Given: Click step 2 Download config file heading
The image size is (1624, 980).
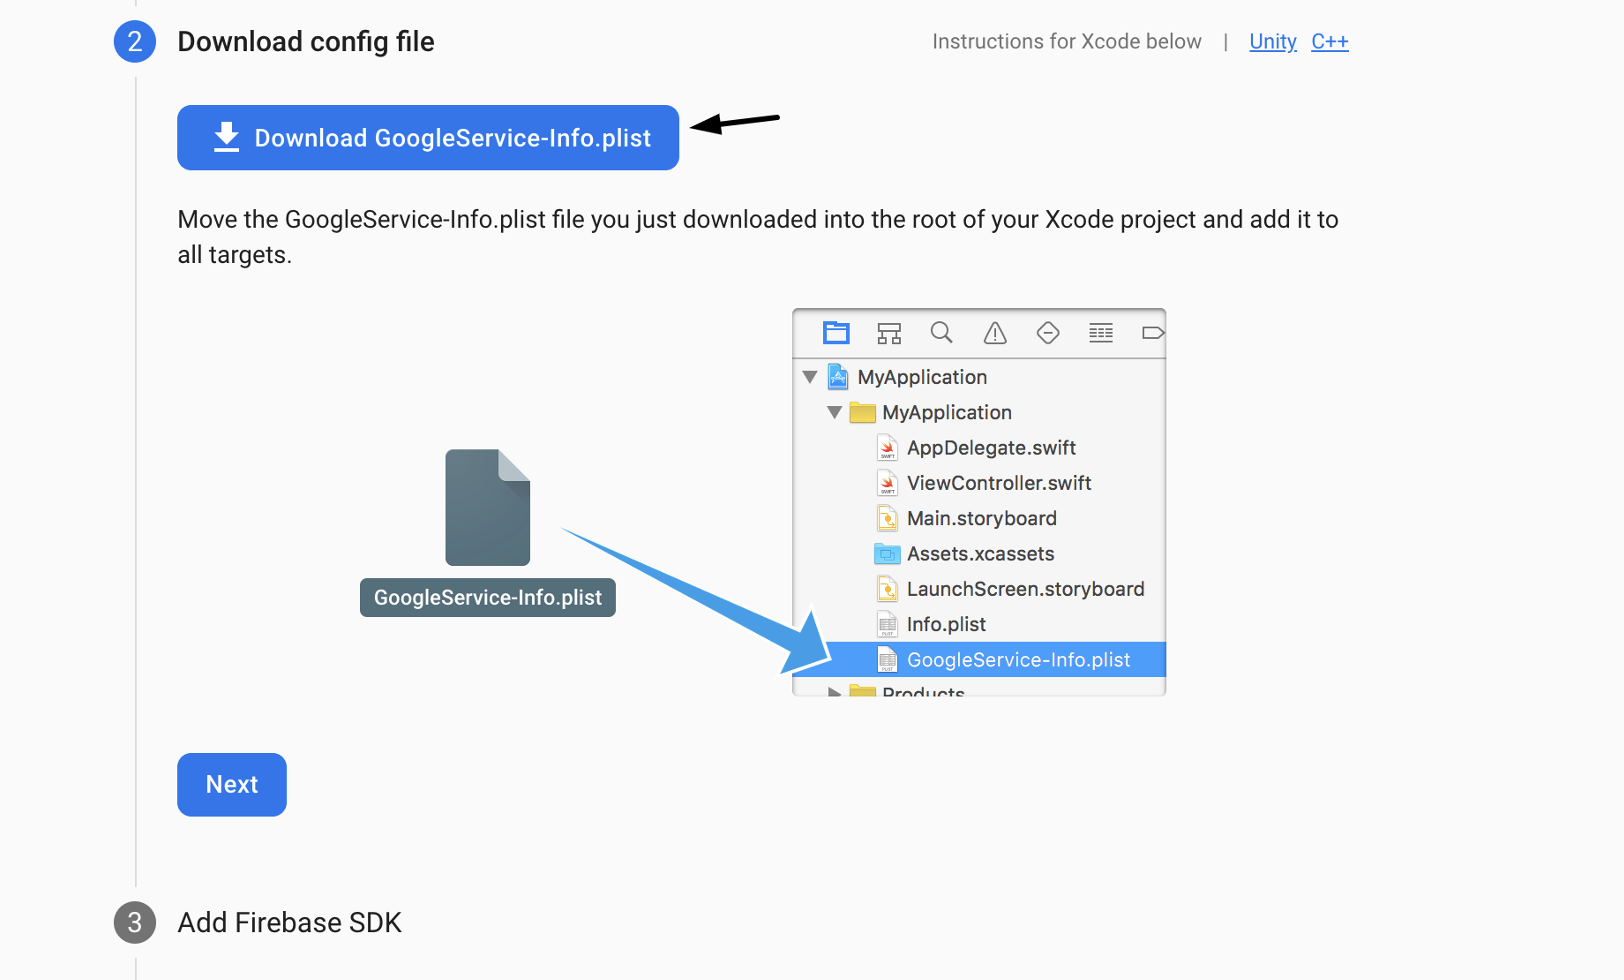Looking at the screenshot, I should tap(306, 42).
